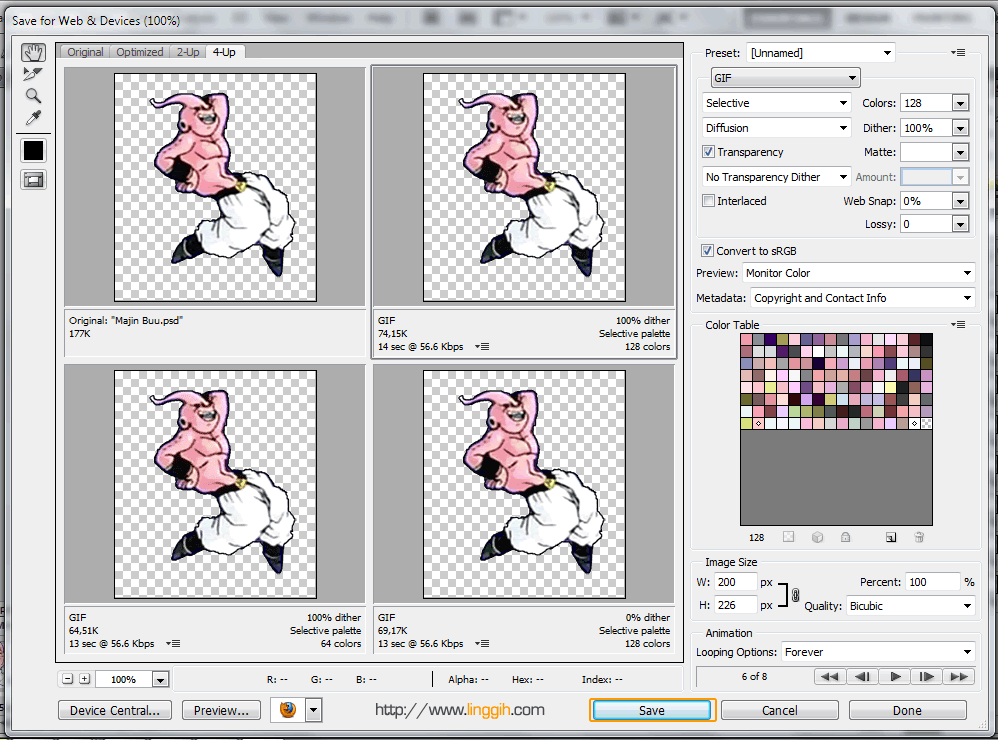Toggle the constrain proportions link icon
Image resolution: width=998 pixels, height=740 pixels.
[795, 595]
